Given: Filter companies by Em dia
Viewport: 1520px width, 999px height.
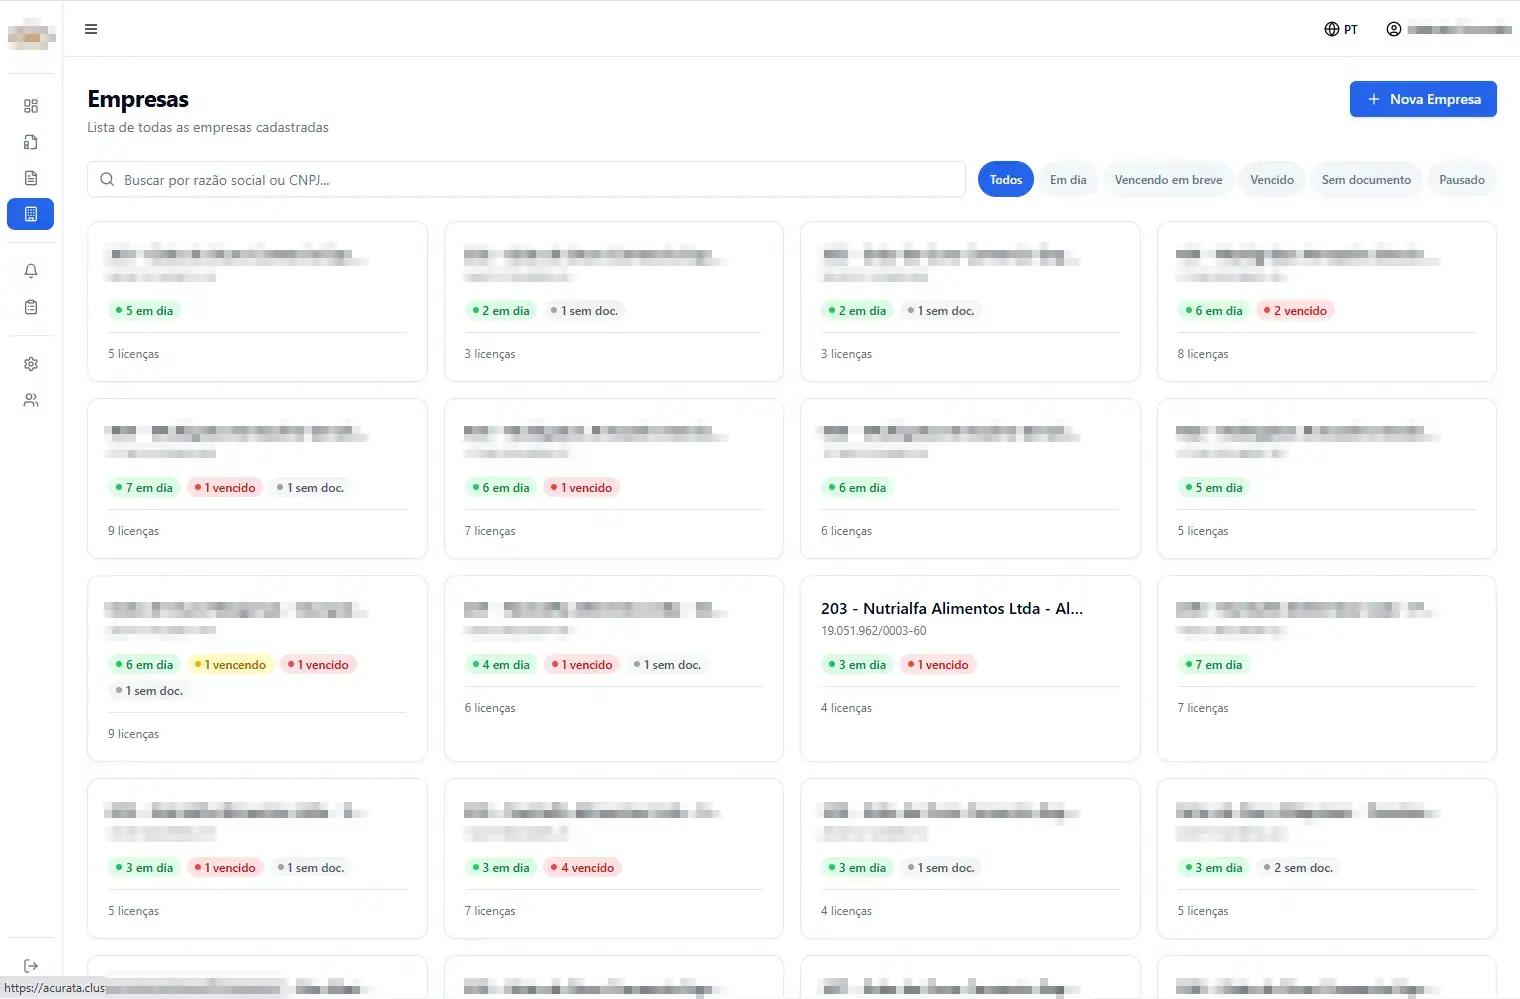Looking at the screenshot, I should tap(1068, 180).
